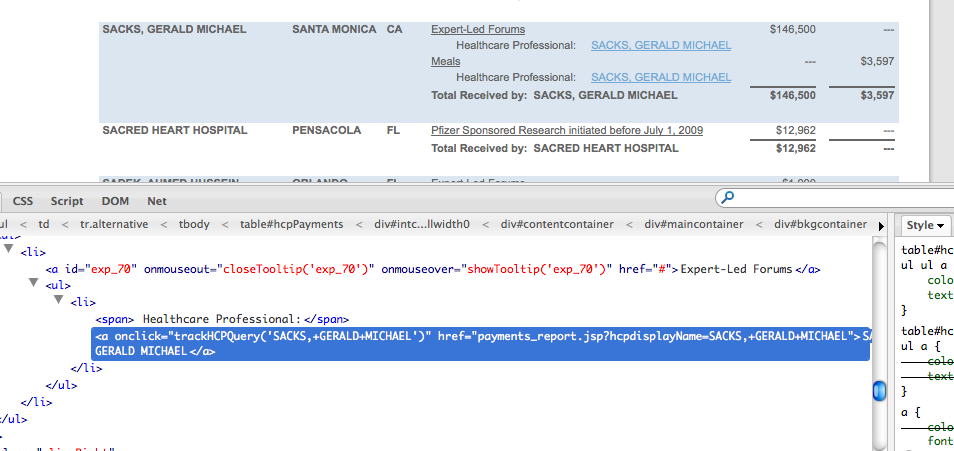Switch to the Script tab
The height and width of the screenshot is (451, 954).
pos(67,201)
